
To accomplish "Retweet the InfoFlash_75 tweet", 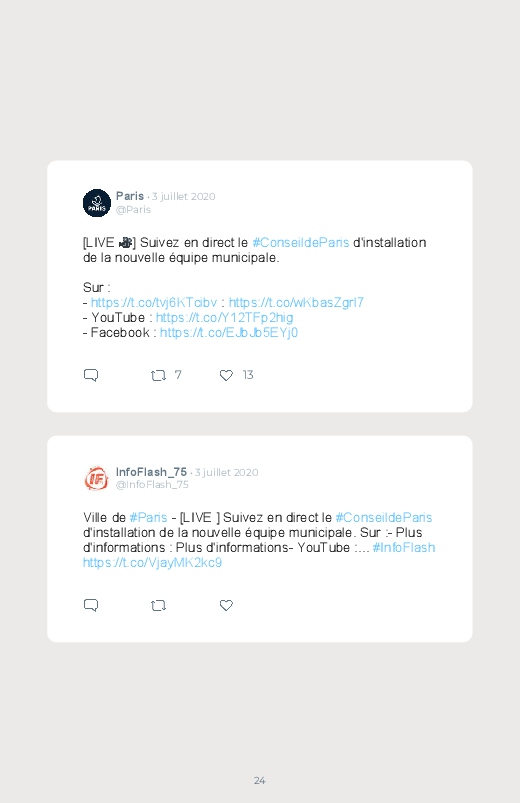I will (158, 605).
